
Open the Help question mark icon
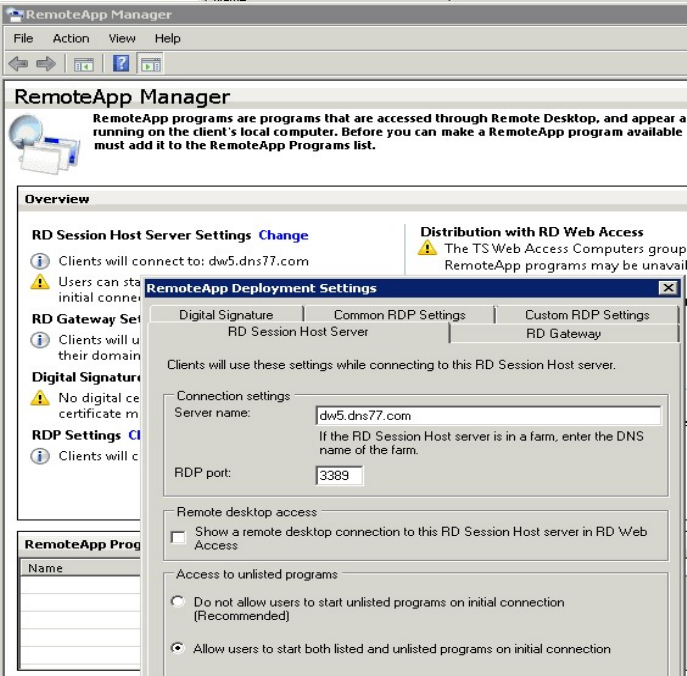121,64
